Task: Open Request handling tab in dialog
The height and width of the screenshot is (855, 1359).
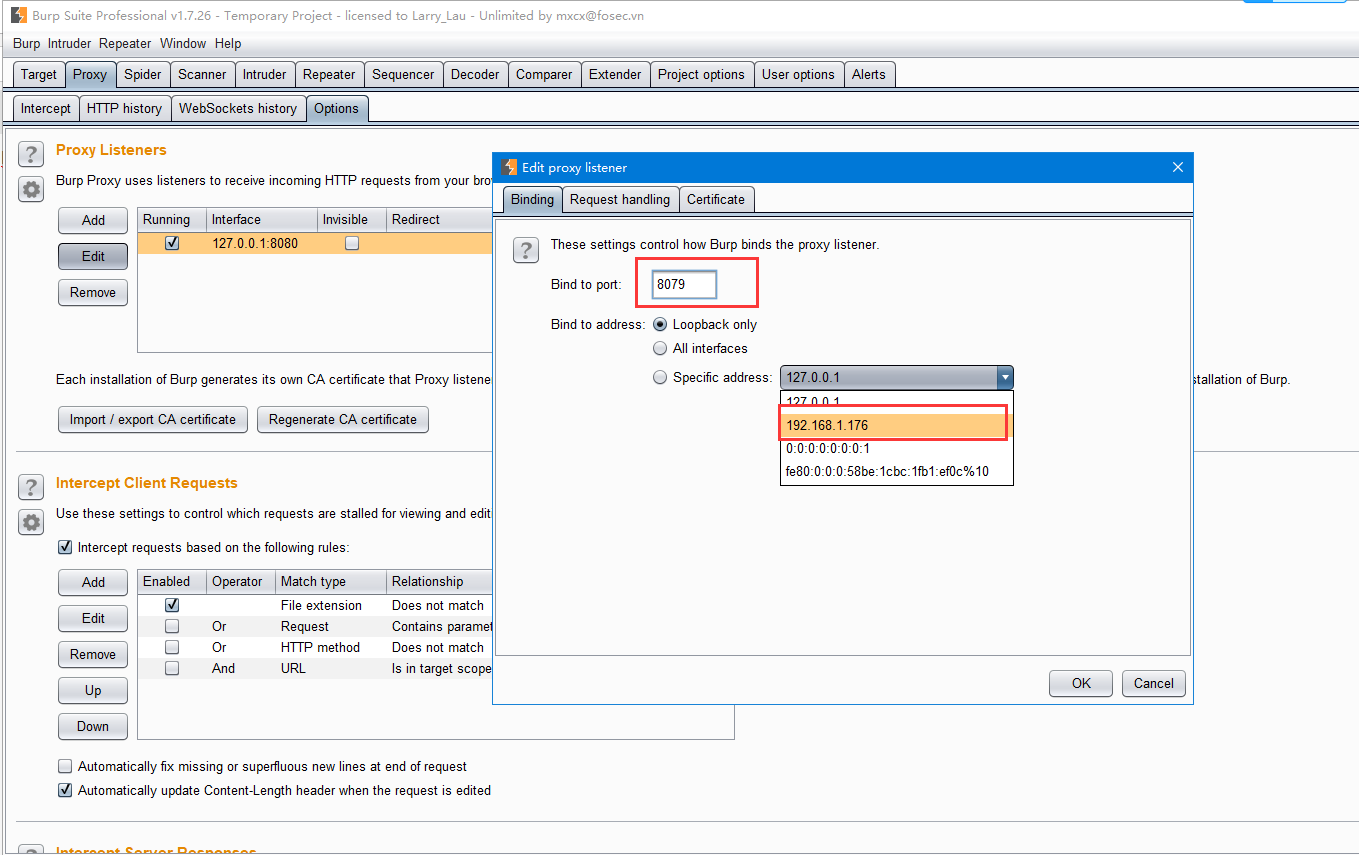Action: tap(620, 199)
